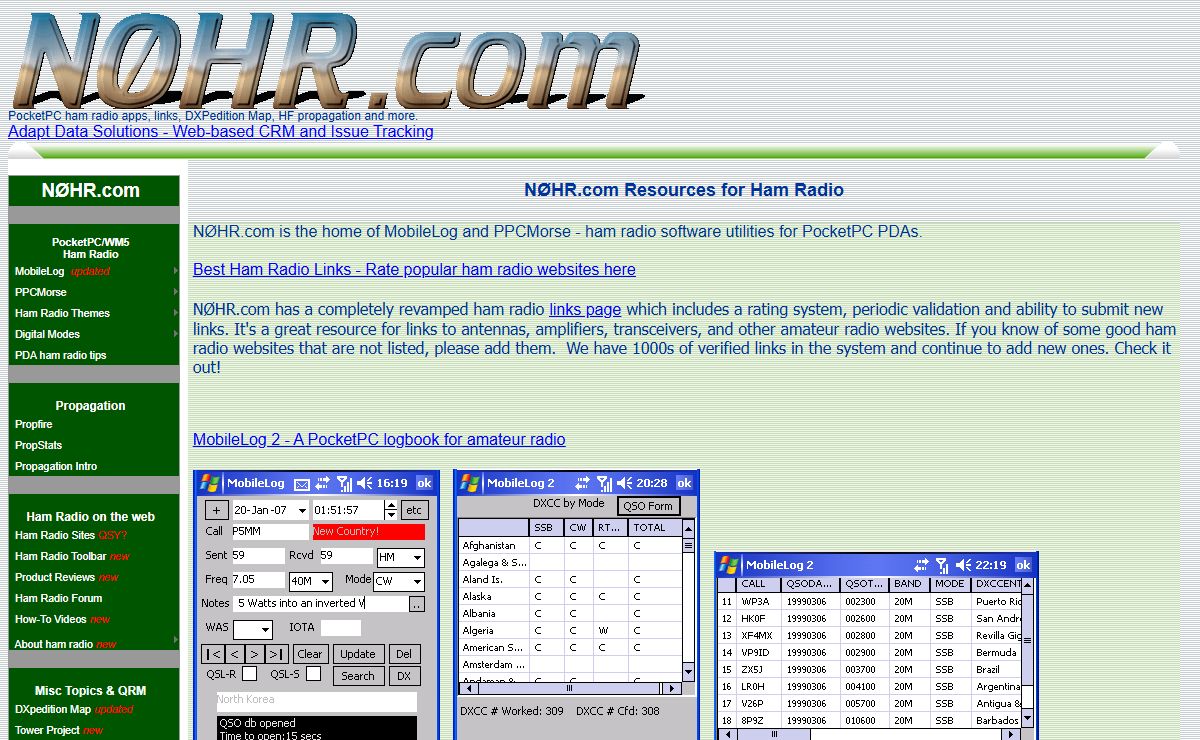The image size is (1200, 740).
Task: Go to previous record with < button
Action: pos(234,654)
